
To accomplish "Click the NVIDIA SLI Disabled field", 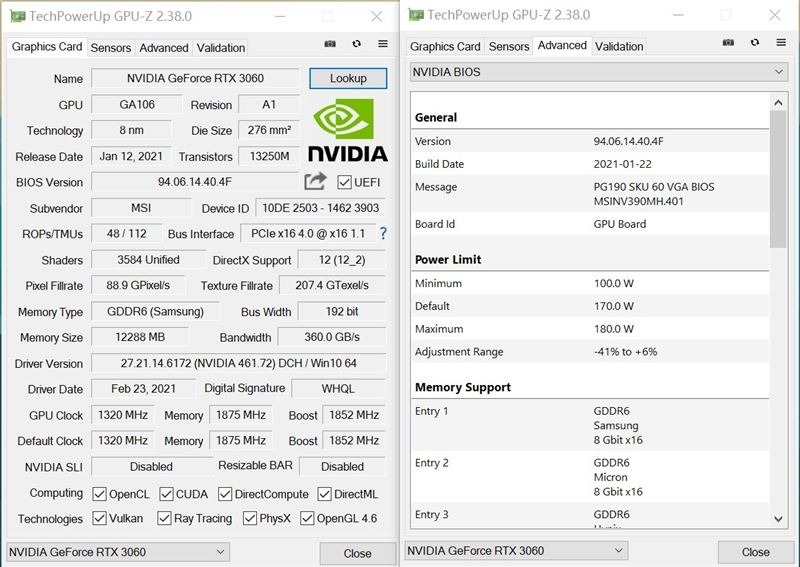I will click(x=151, y=466).
